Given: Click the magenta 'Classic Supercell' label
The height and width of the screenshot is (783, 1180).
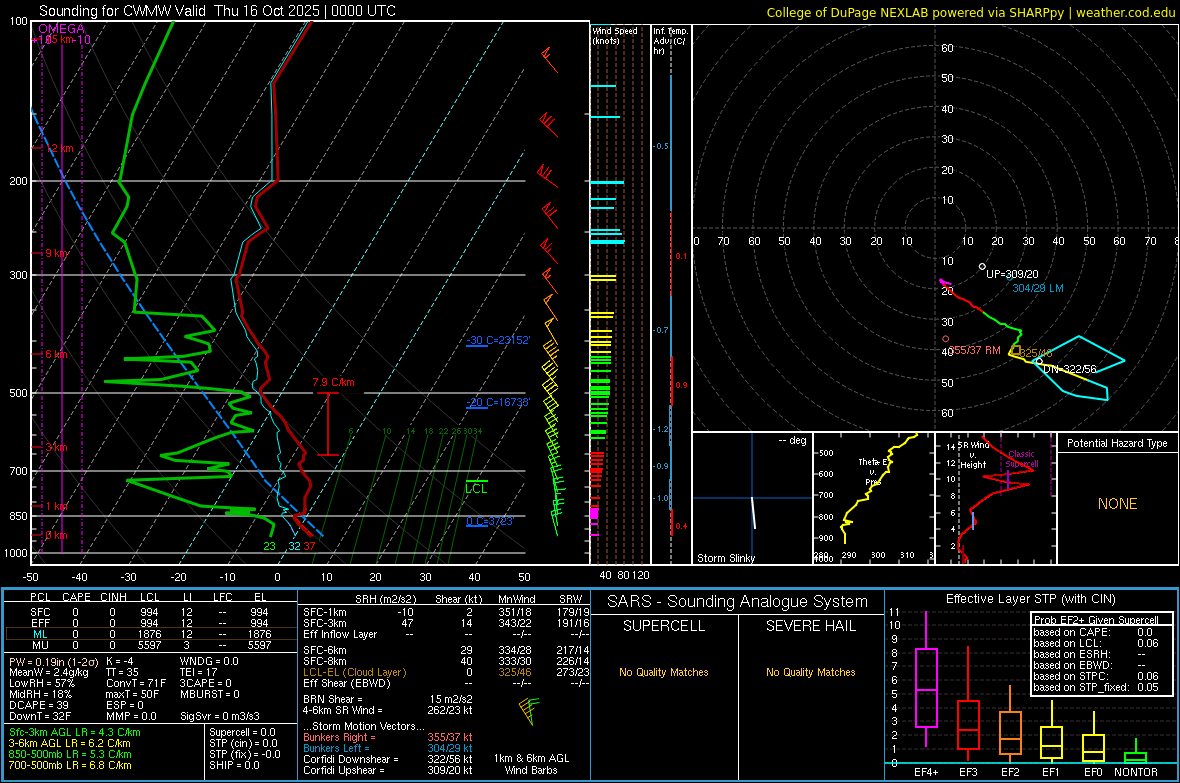Looking at the screenshot, I should pyautogui.click(x=1022, y=459).
